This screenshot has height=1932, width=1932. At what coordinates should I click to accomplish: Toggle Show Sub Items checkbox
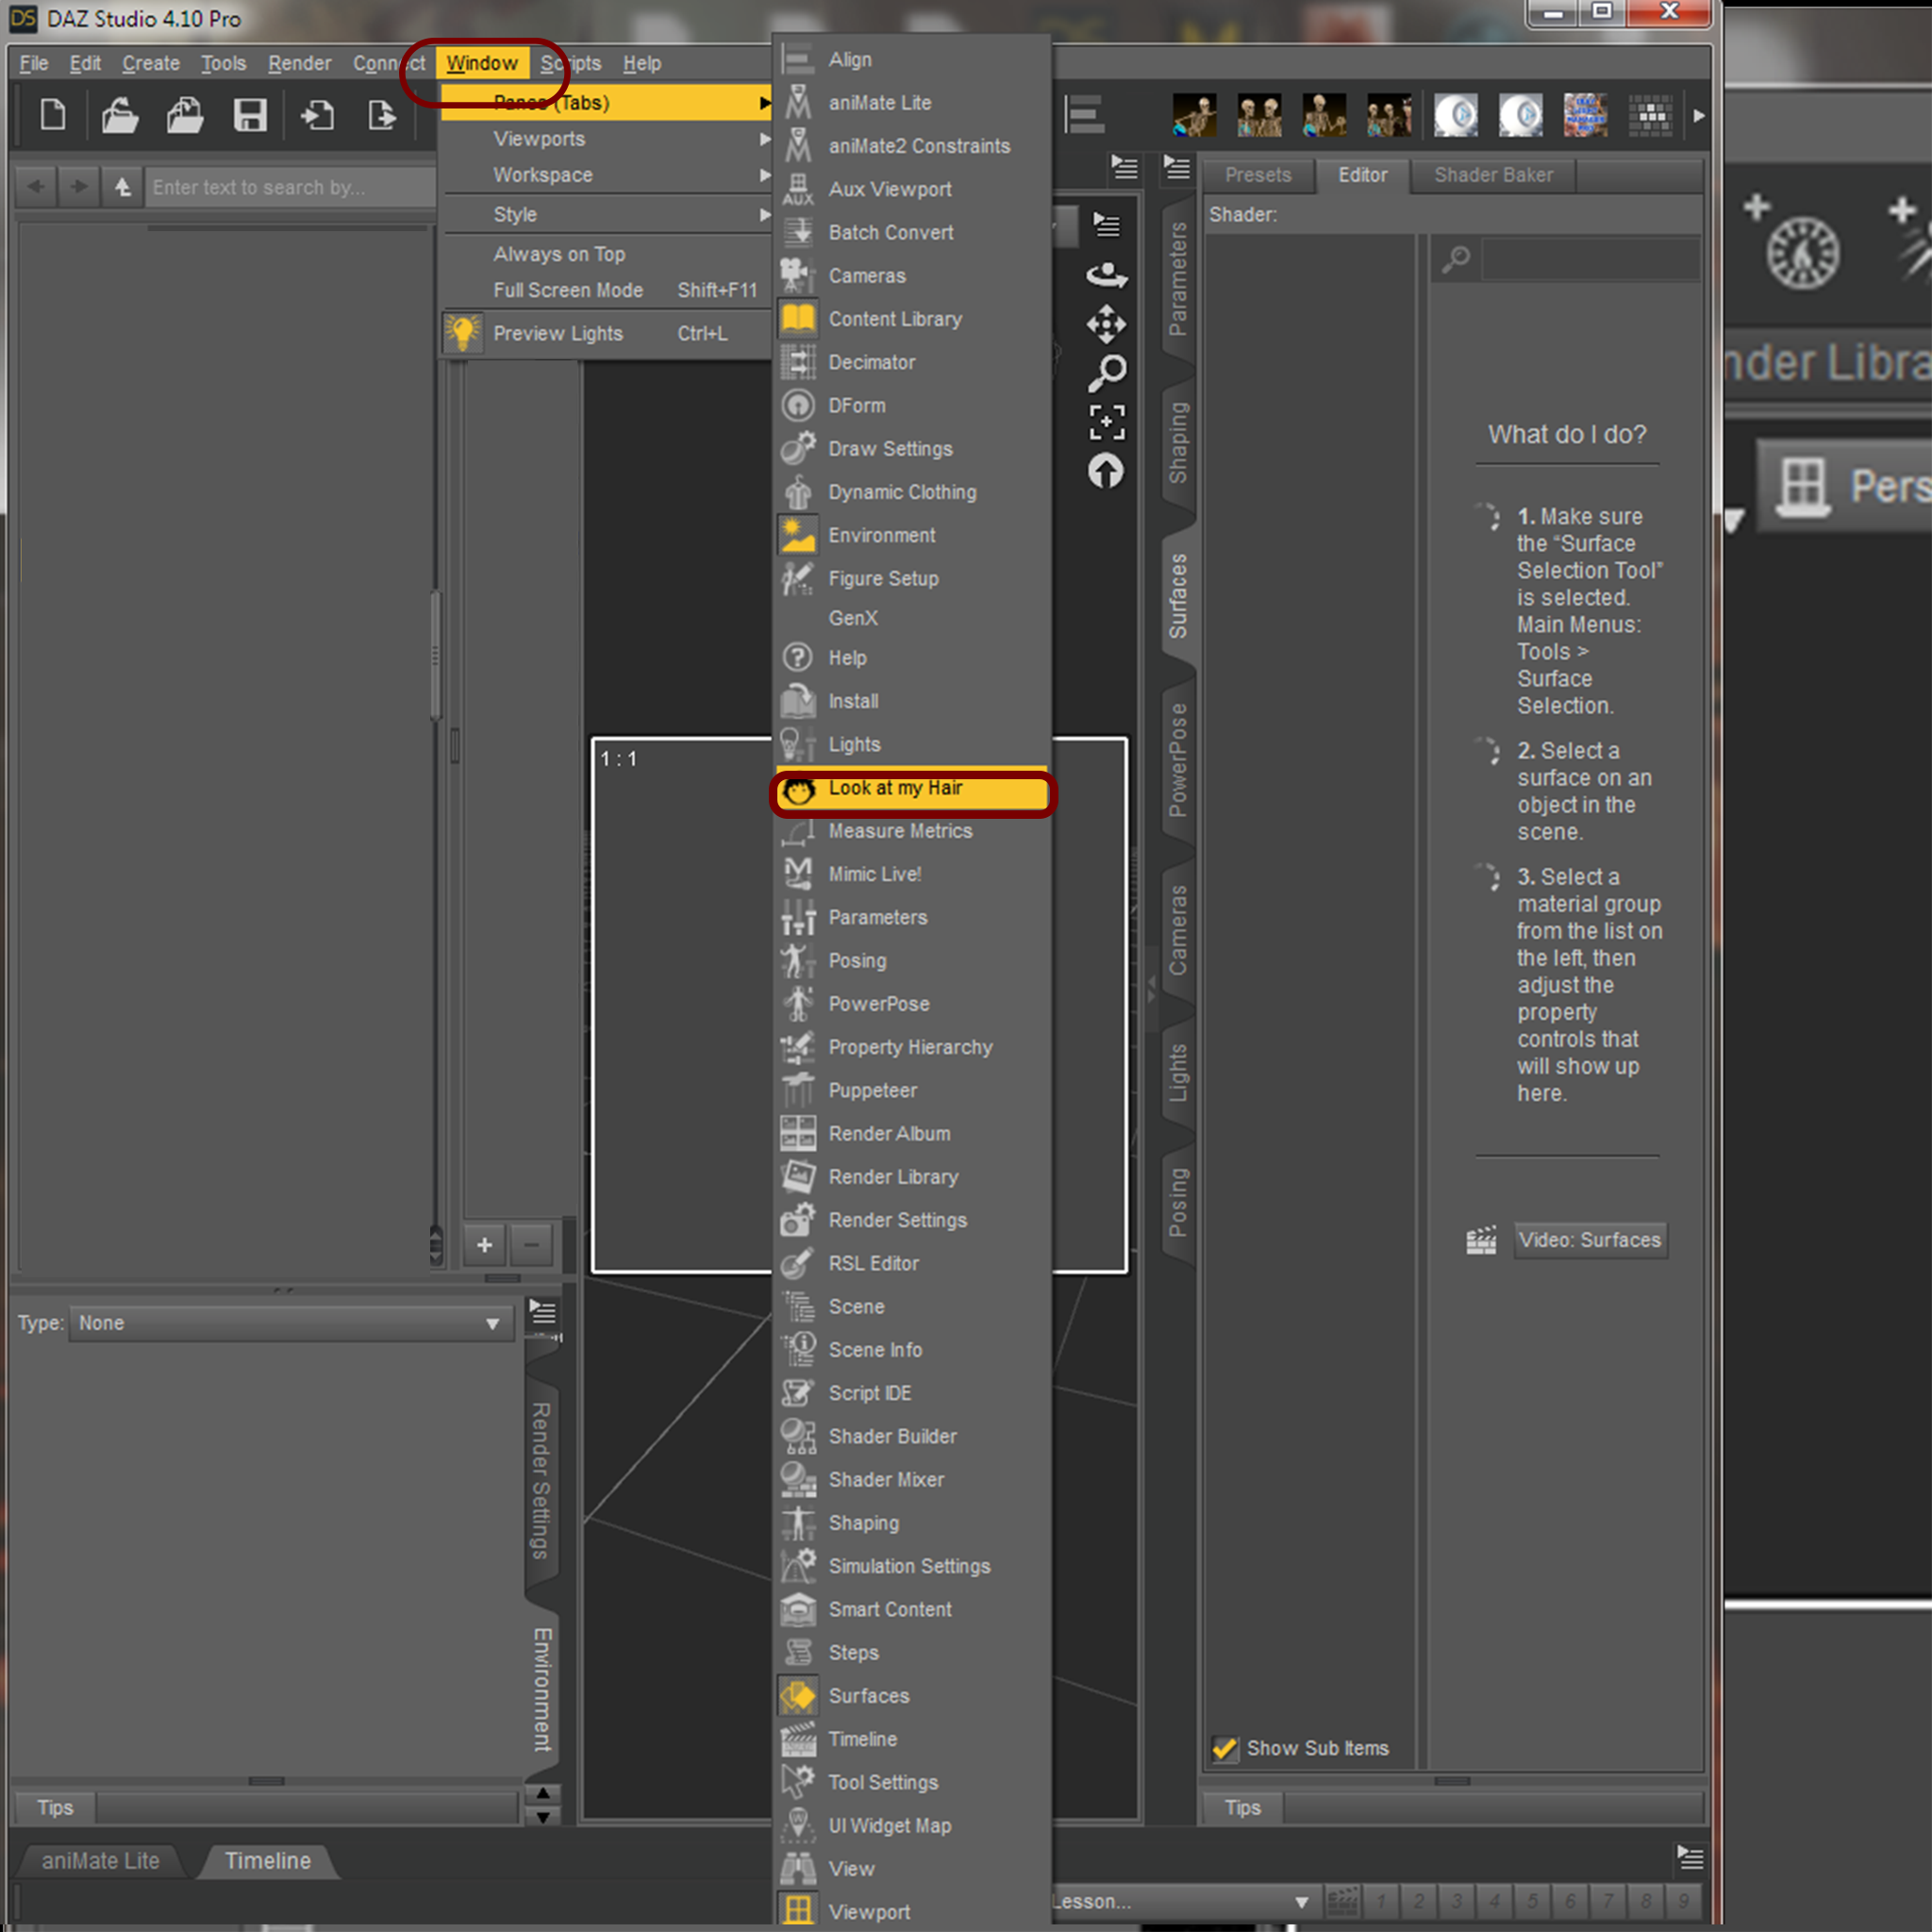tap(1224, 1748)
